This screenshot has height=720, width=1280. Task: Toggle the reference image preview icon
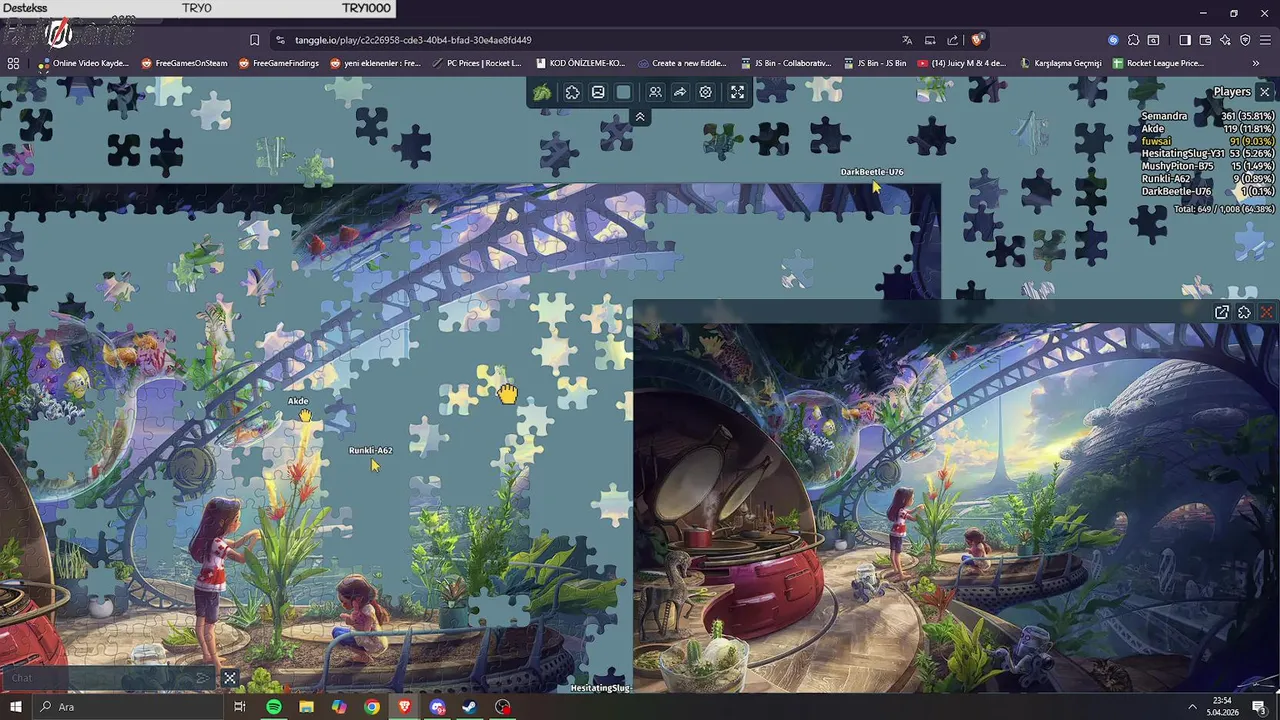pos(598,92)
